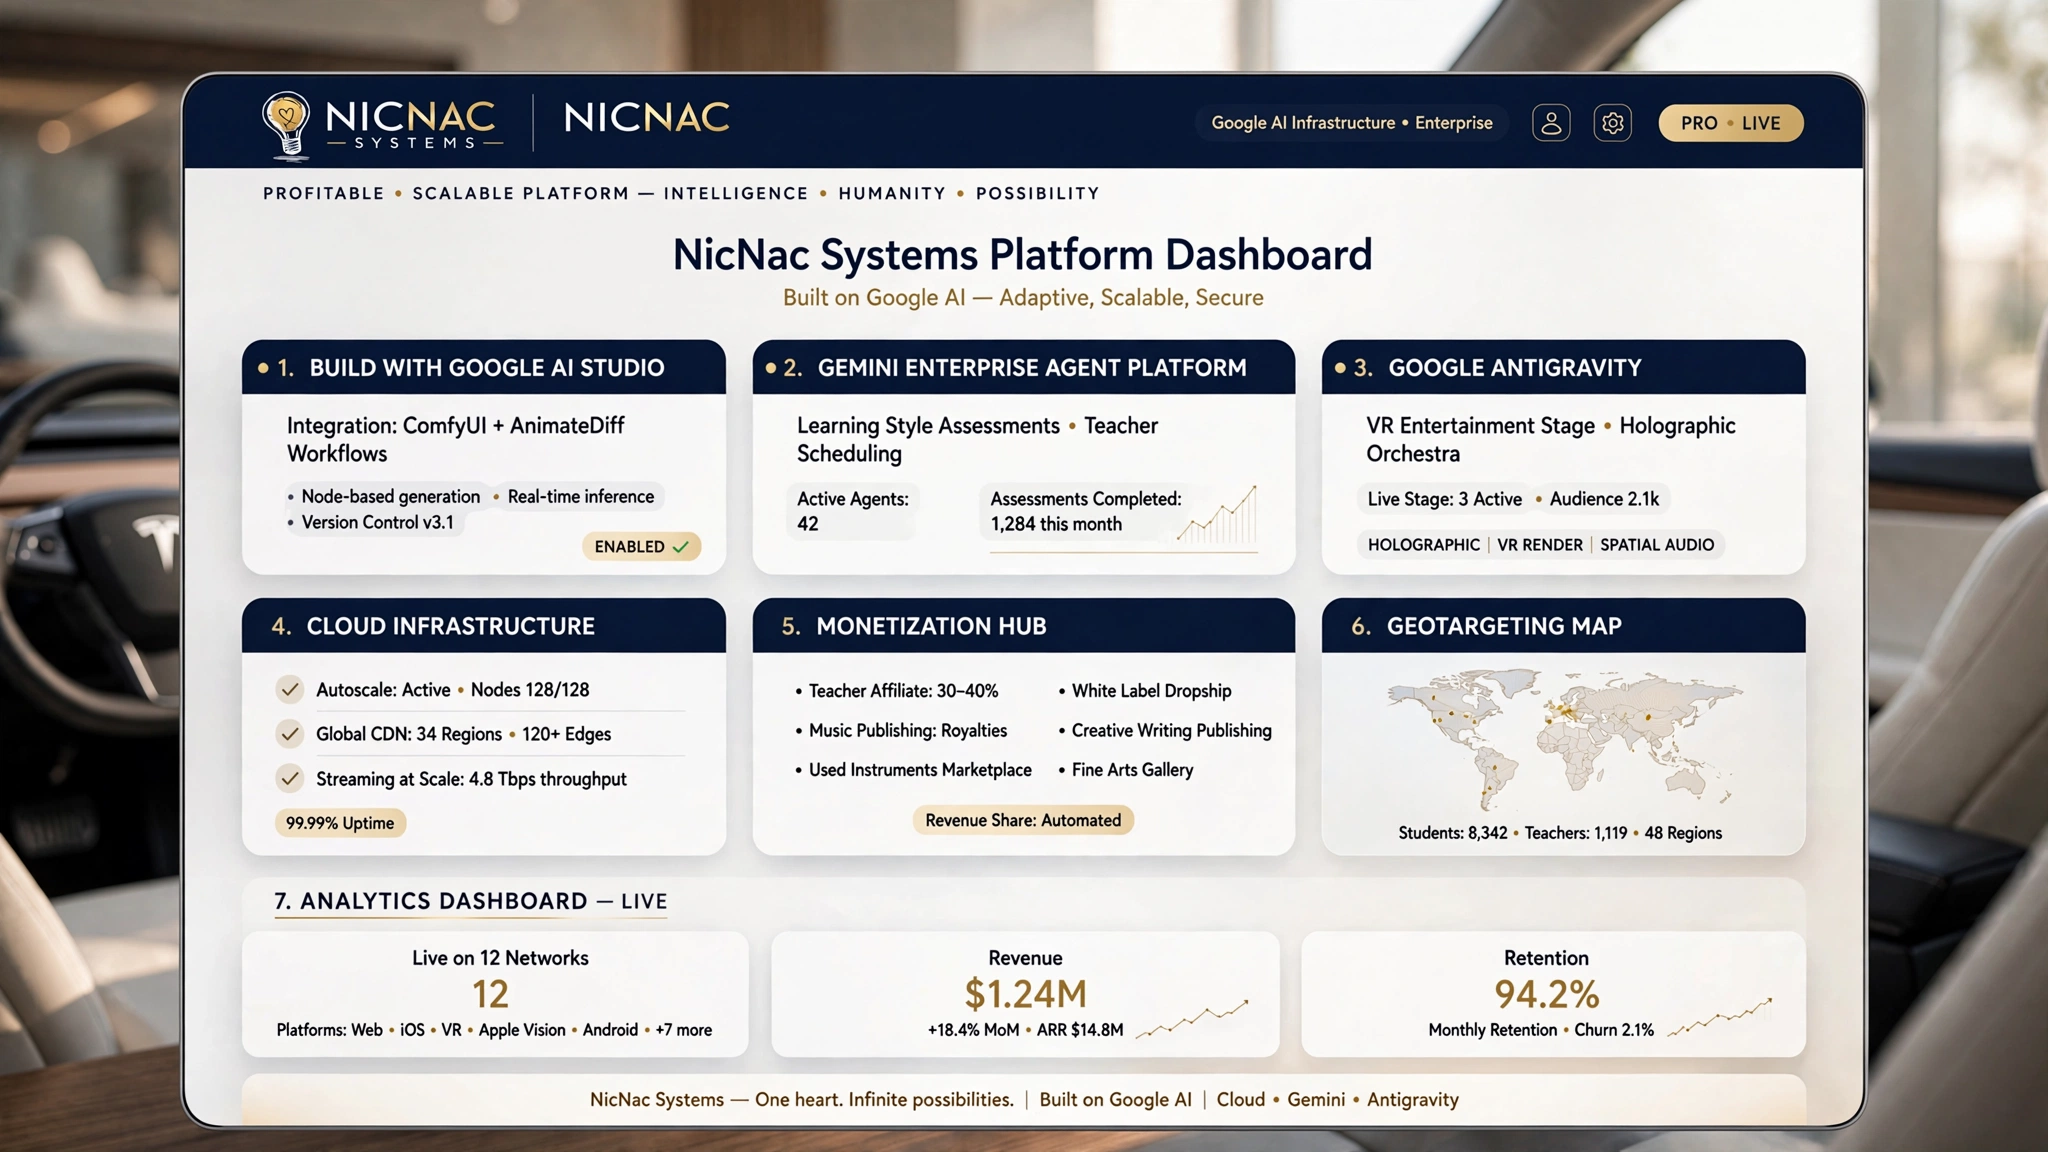Click the second NICNAC wordmark in header
This screenshot has height=1152, width=2048.
(646, 118)
